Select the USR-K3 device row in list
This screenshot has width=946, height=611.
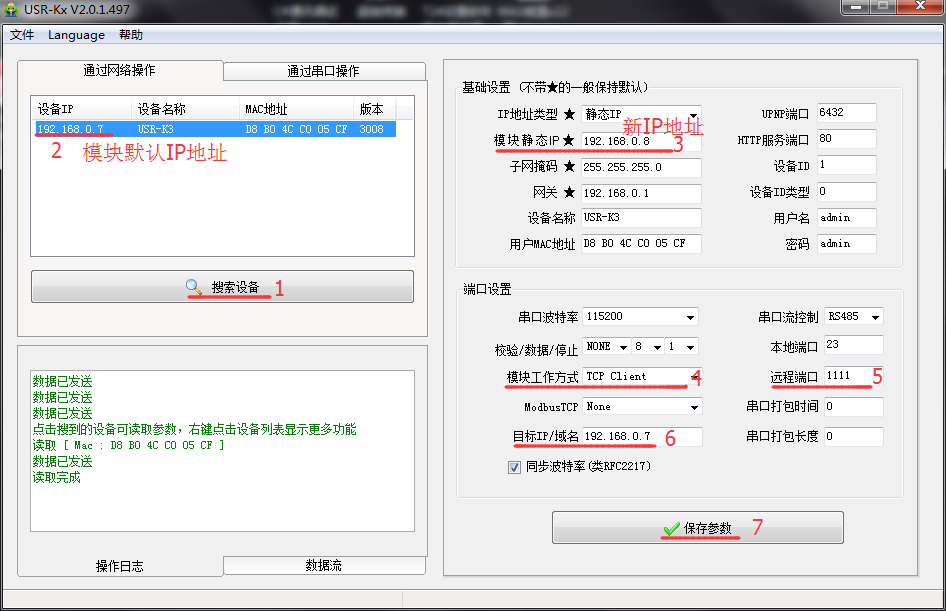point(215,129)
